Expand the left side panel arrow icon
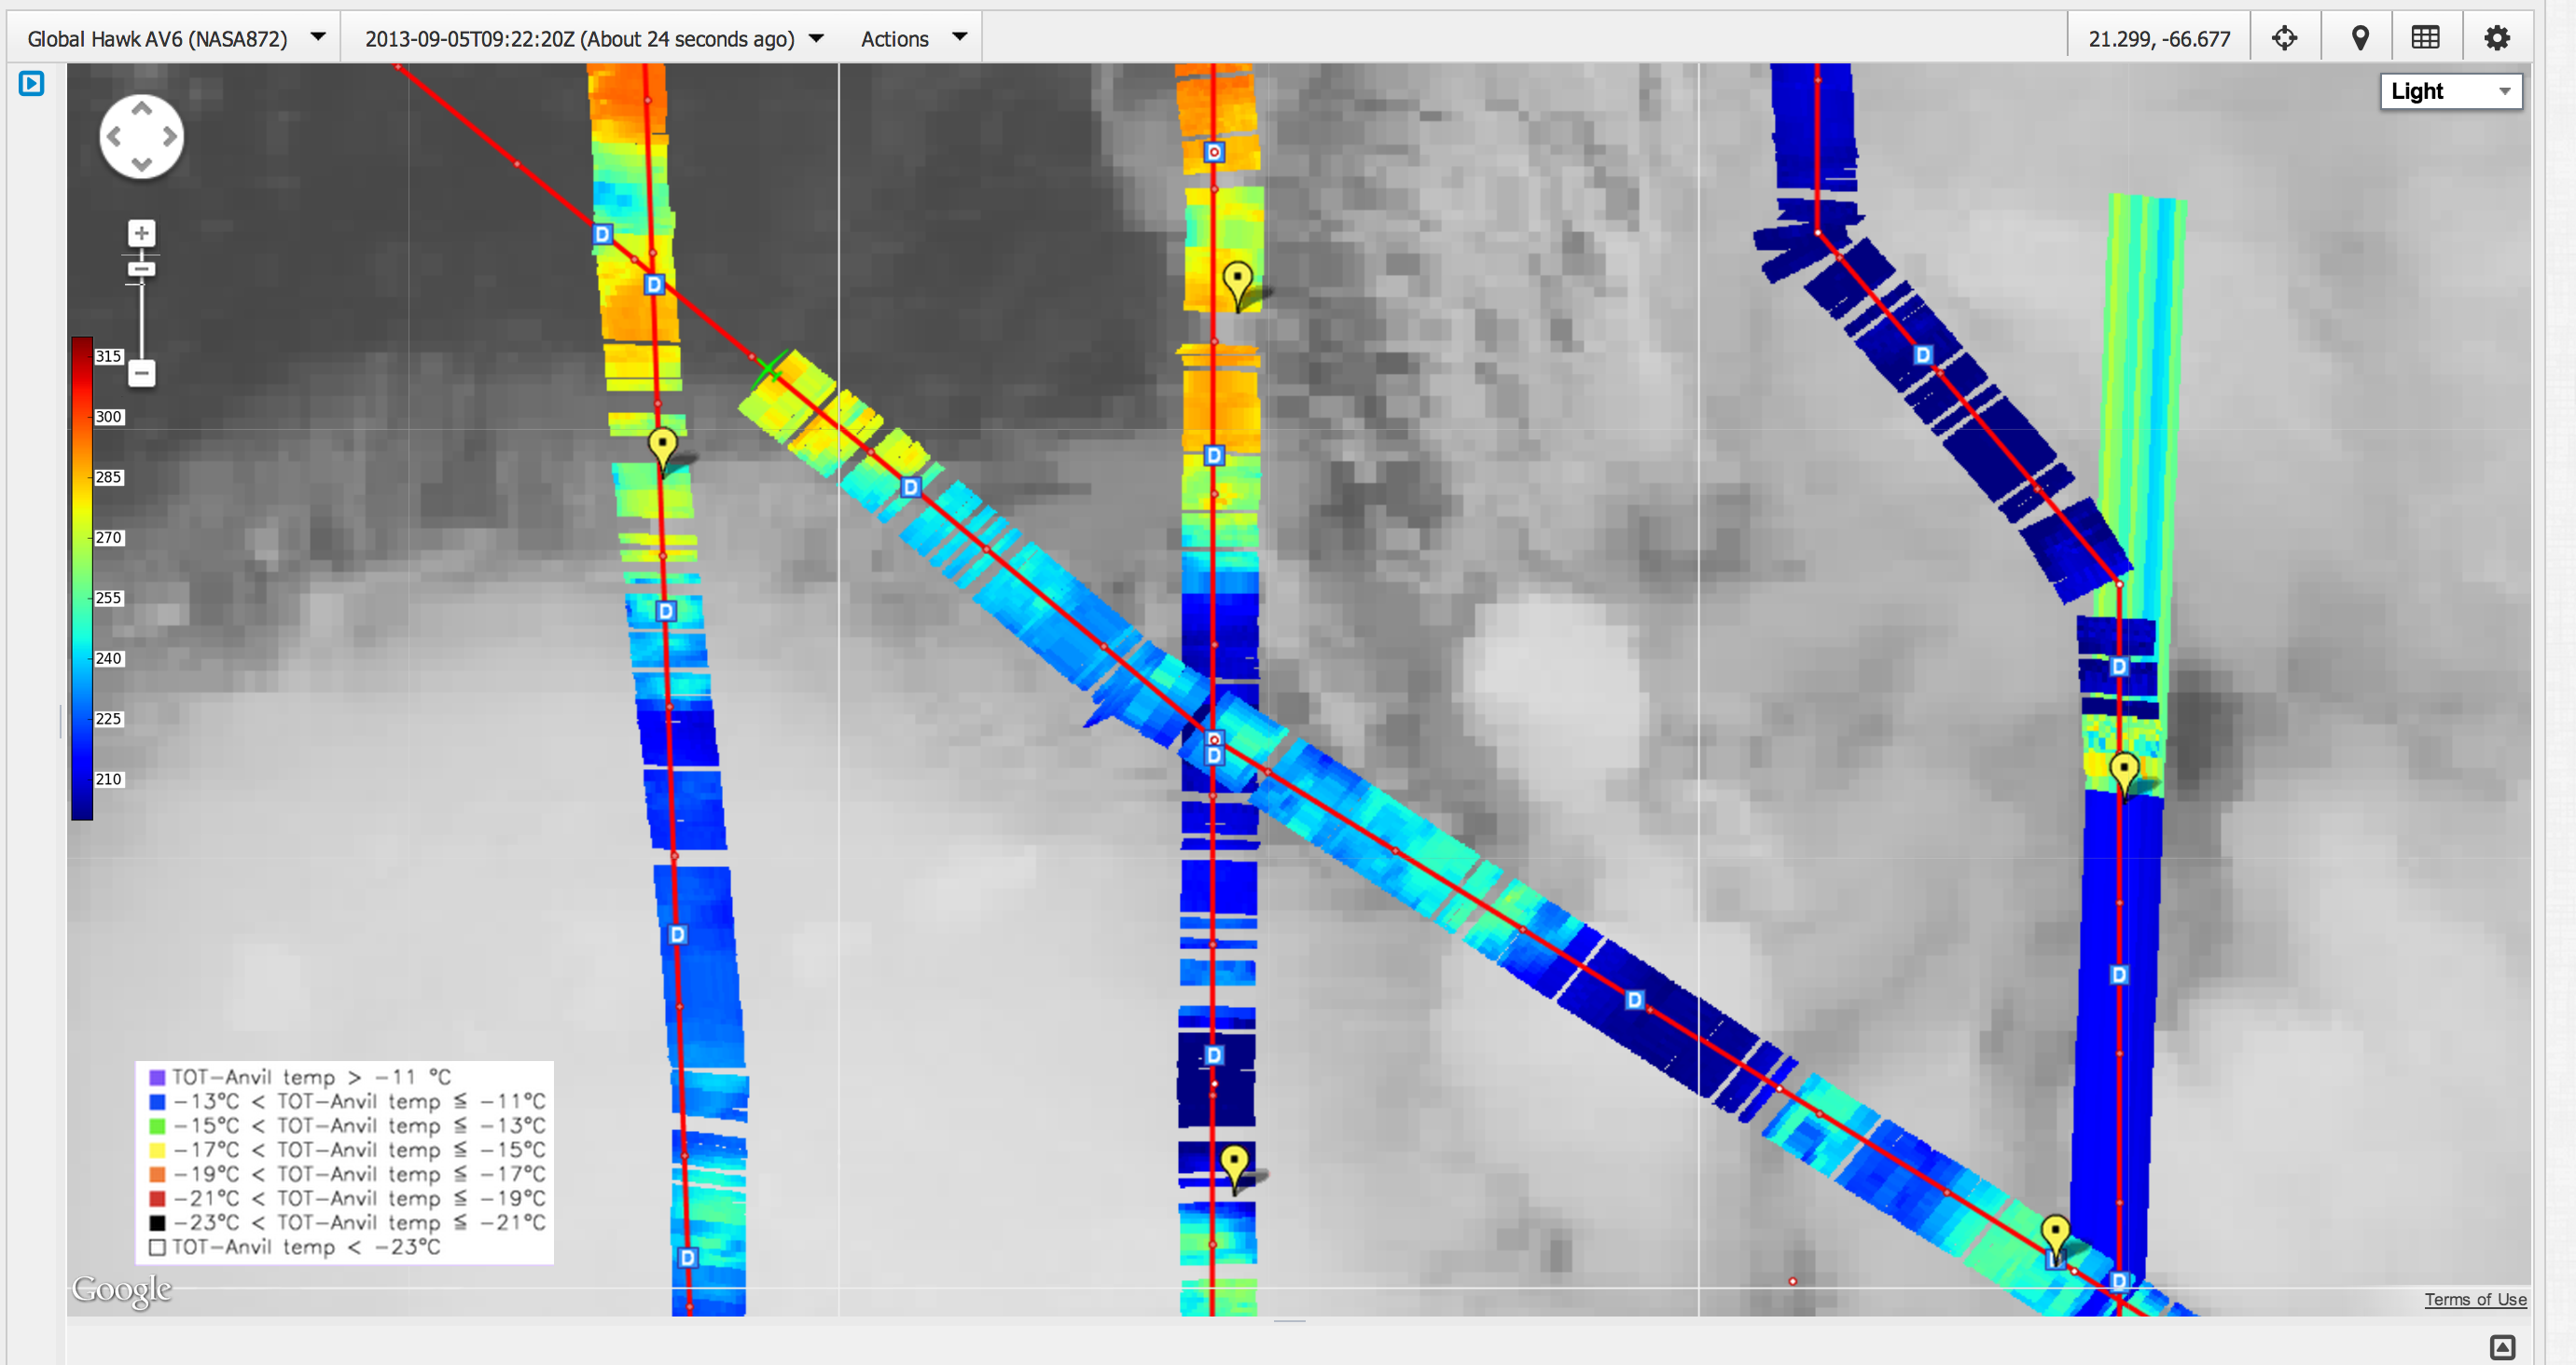Screen dimensions: 2576x1365 [31, 83]
